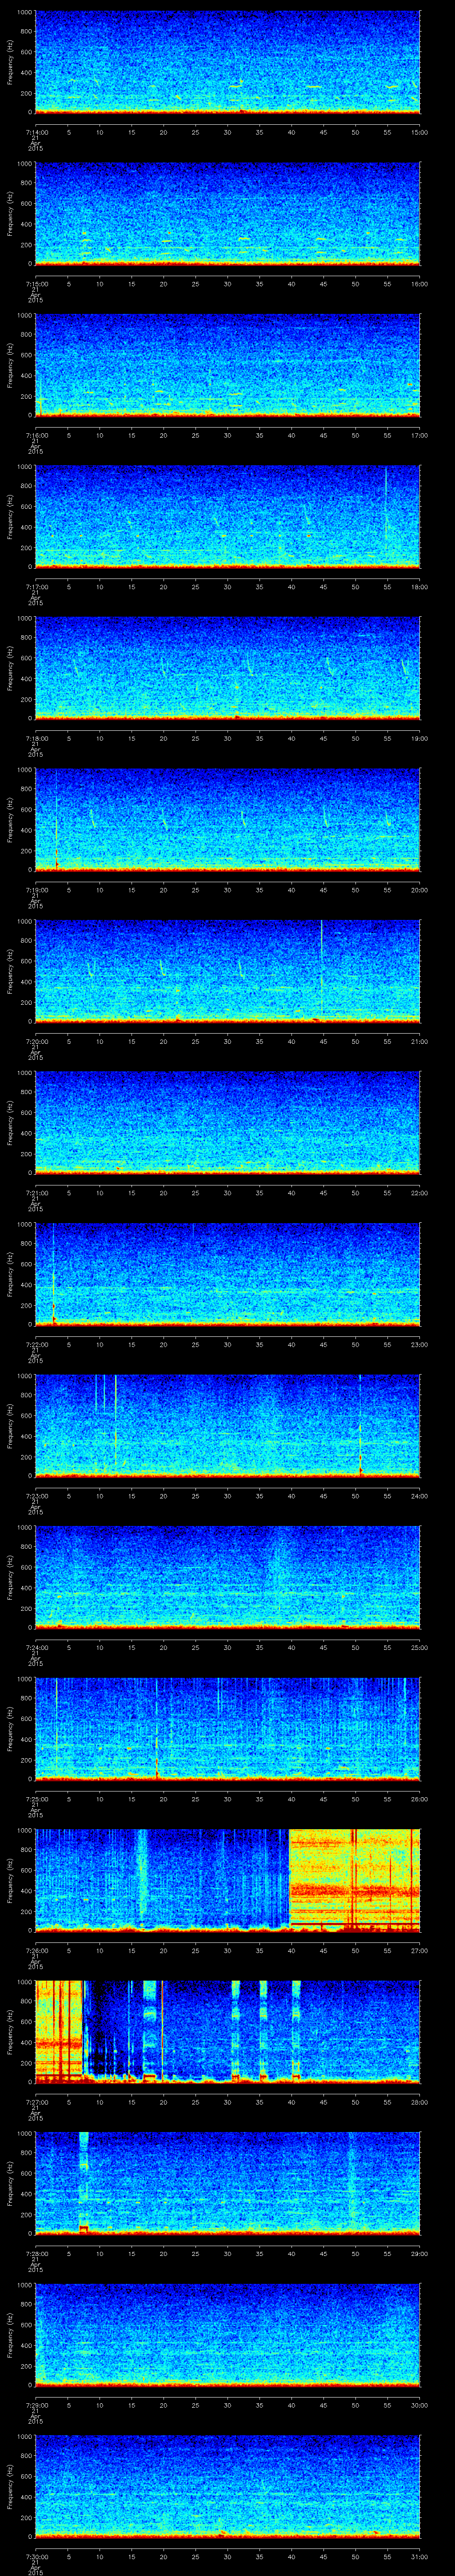The height and width of the screenshot is (2576, 455).
Task: Click the '16:00' end time label
Action: [x=420, y=284]
